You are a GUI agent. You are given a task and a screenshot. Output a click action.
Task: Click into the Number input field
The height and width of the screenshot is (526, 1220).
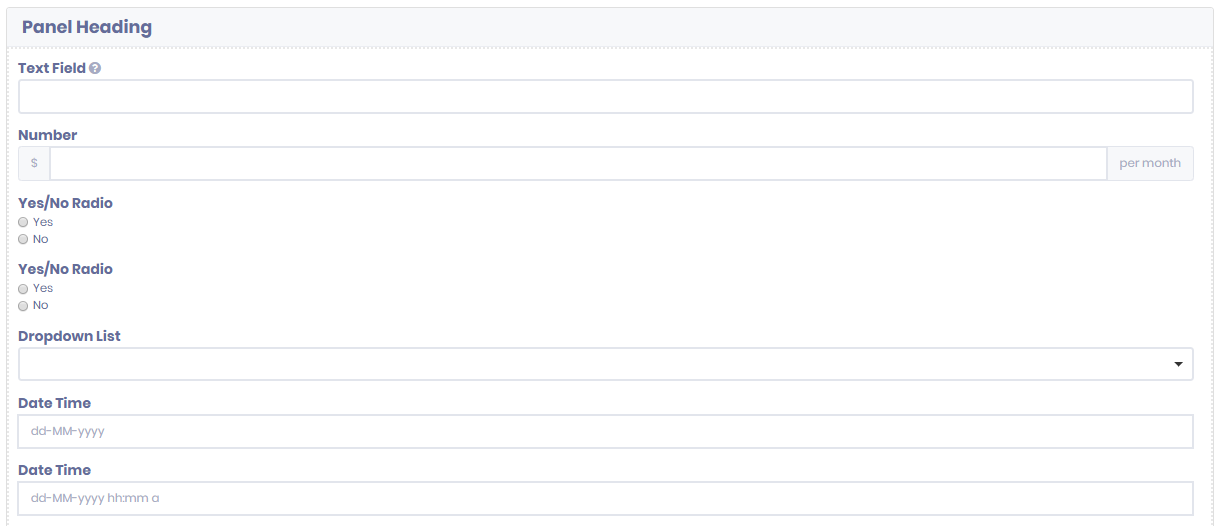578,164
